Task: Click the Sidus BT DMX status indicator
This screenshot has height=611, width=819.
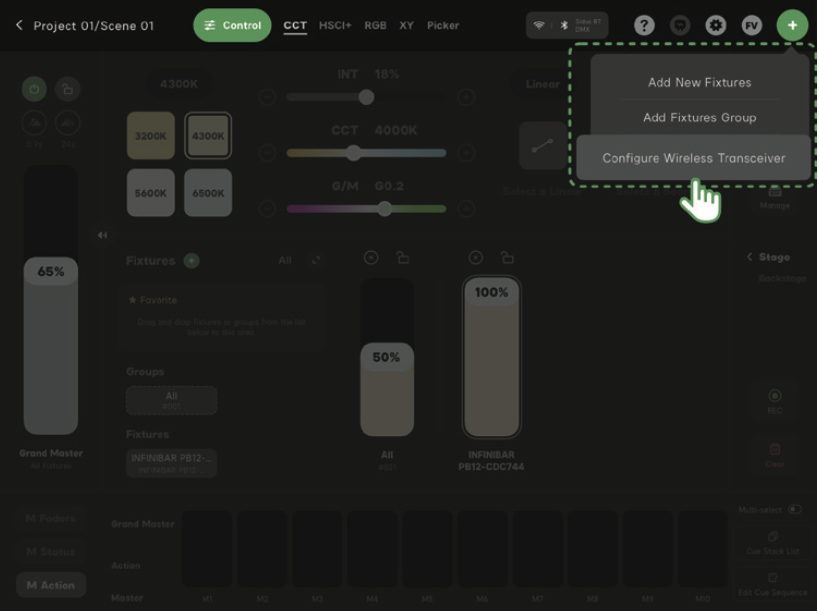Action: (567, 24)
